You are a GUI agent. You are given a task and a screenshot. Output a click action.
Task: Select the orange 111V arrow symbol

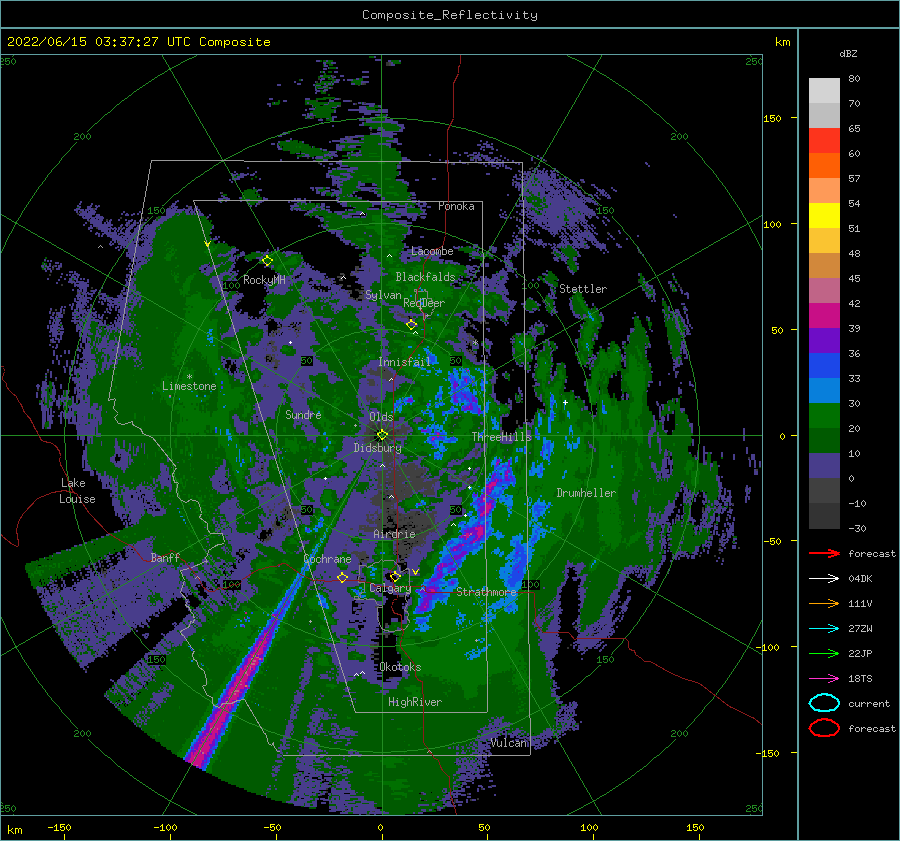click(824, 603)
